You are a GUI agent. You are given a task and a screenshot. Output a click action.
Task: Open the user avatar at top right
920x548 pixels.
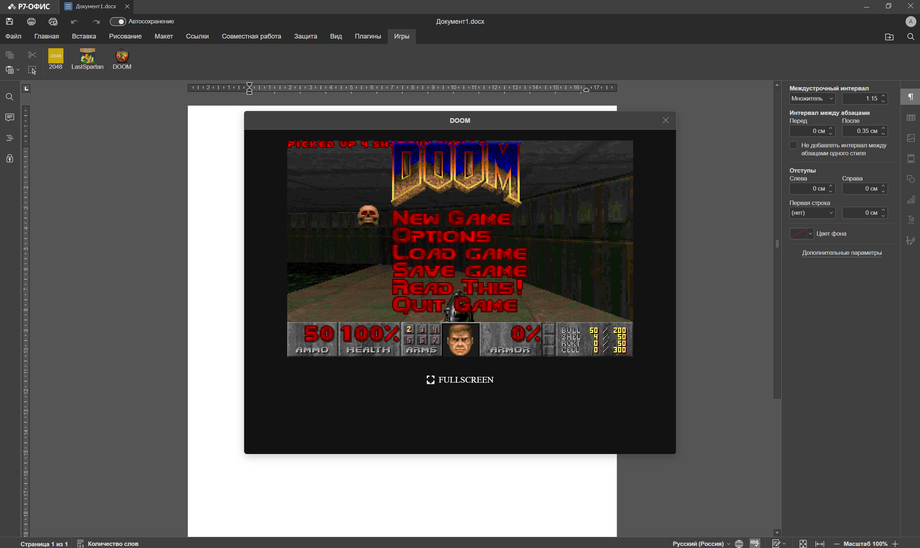click(911, 22)
